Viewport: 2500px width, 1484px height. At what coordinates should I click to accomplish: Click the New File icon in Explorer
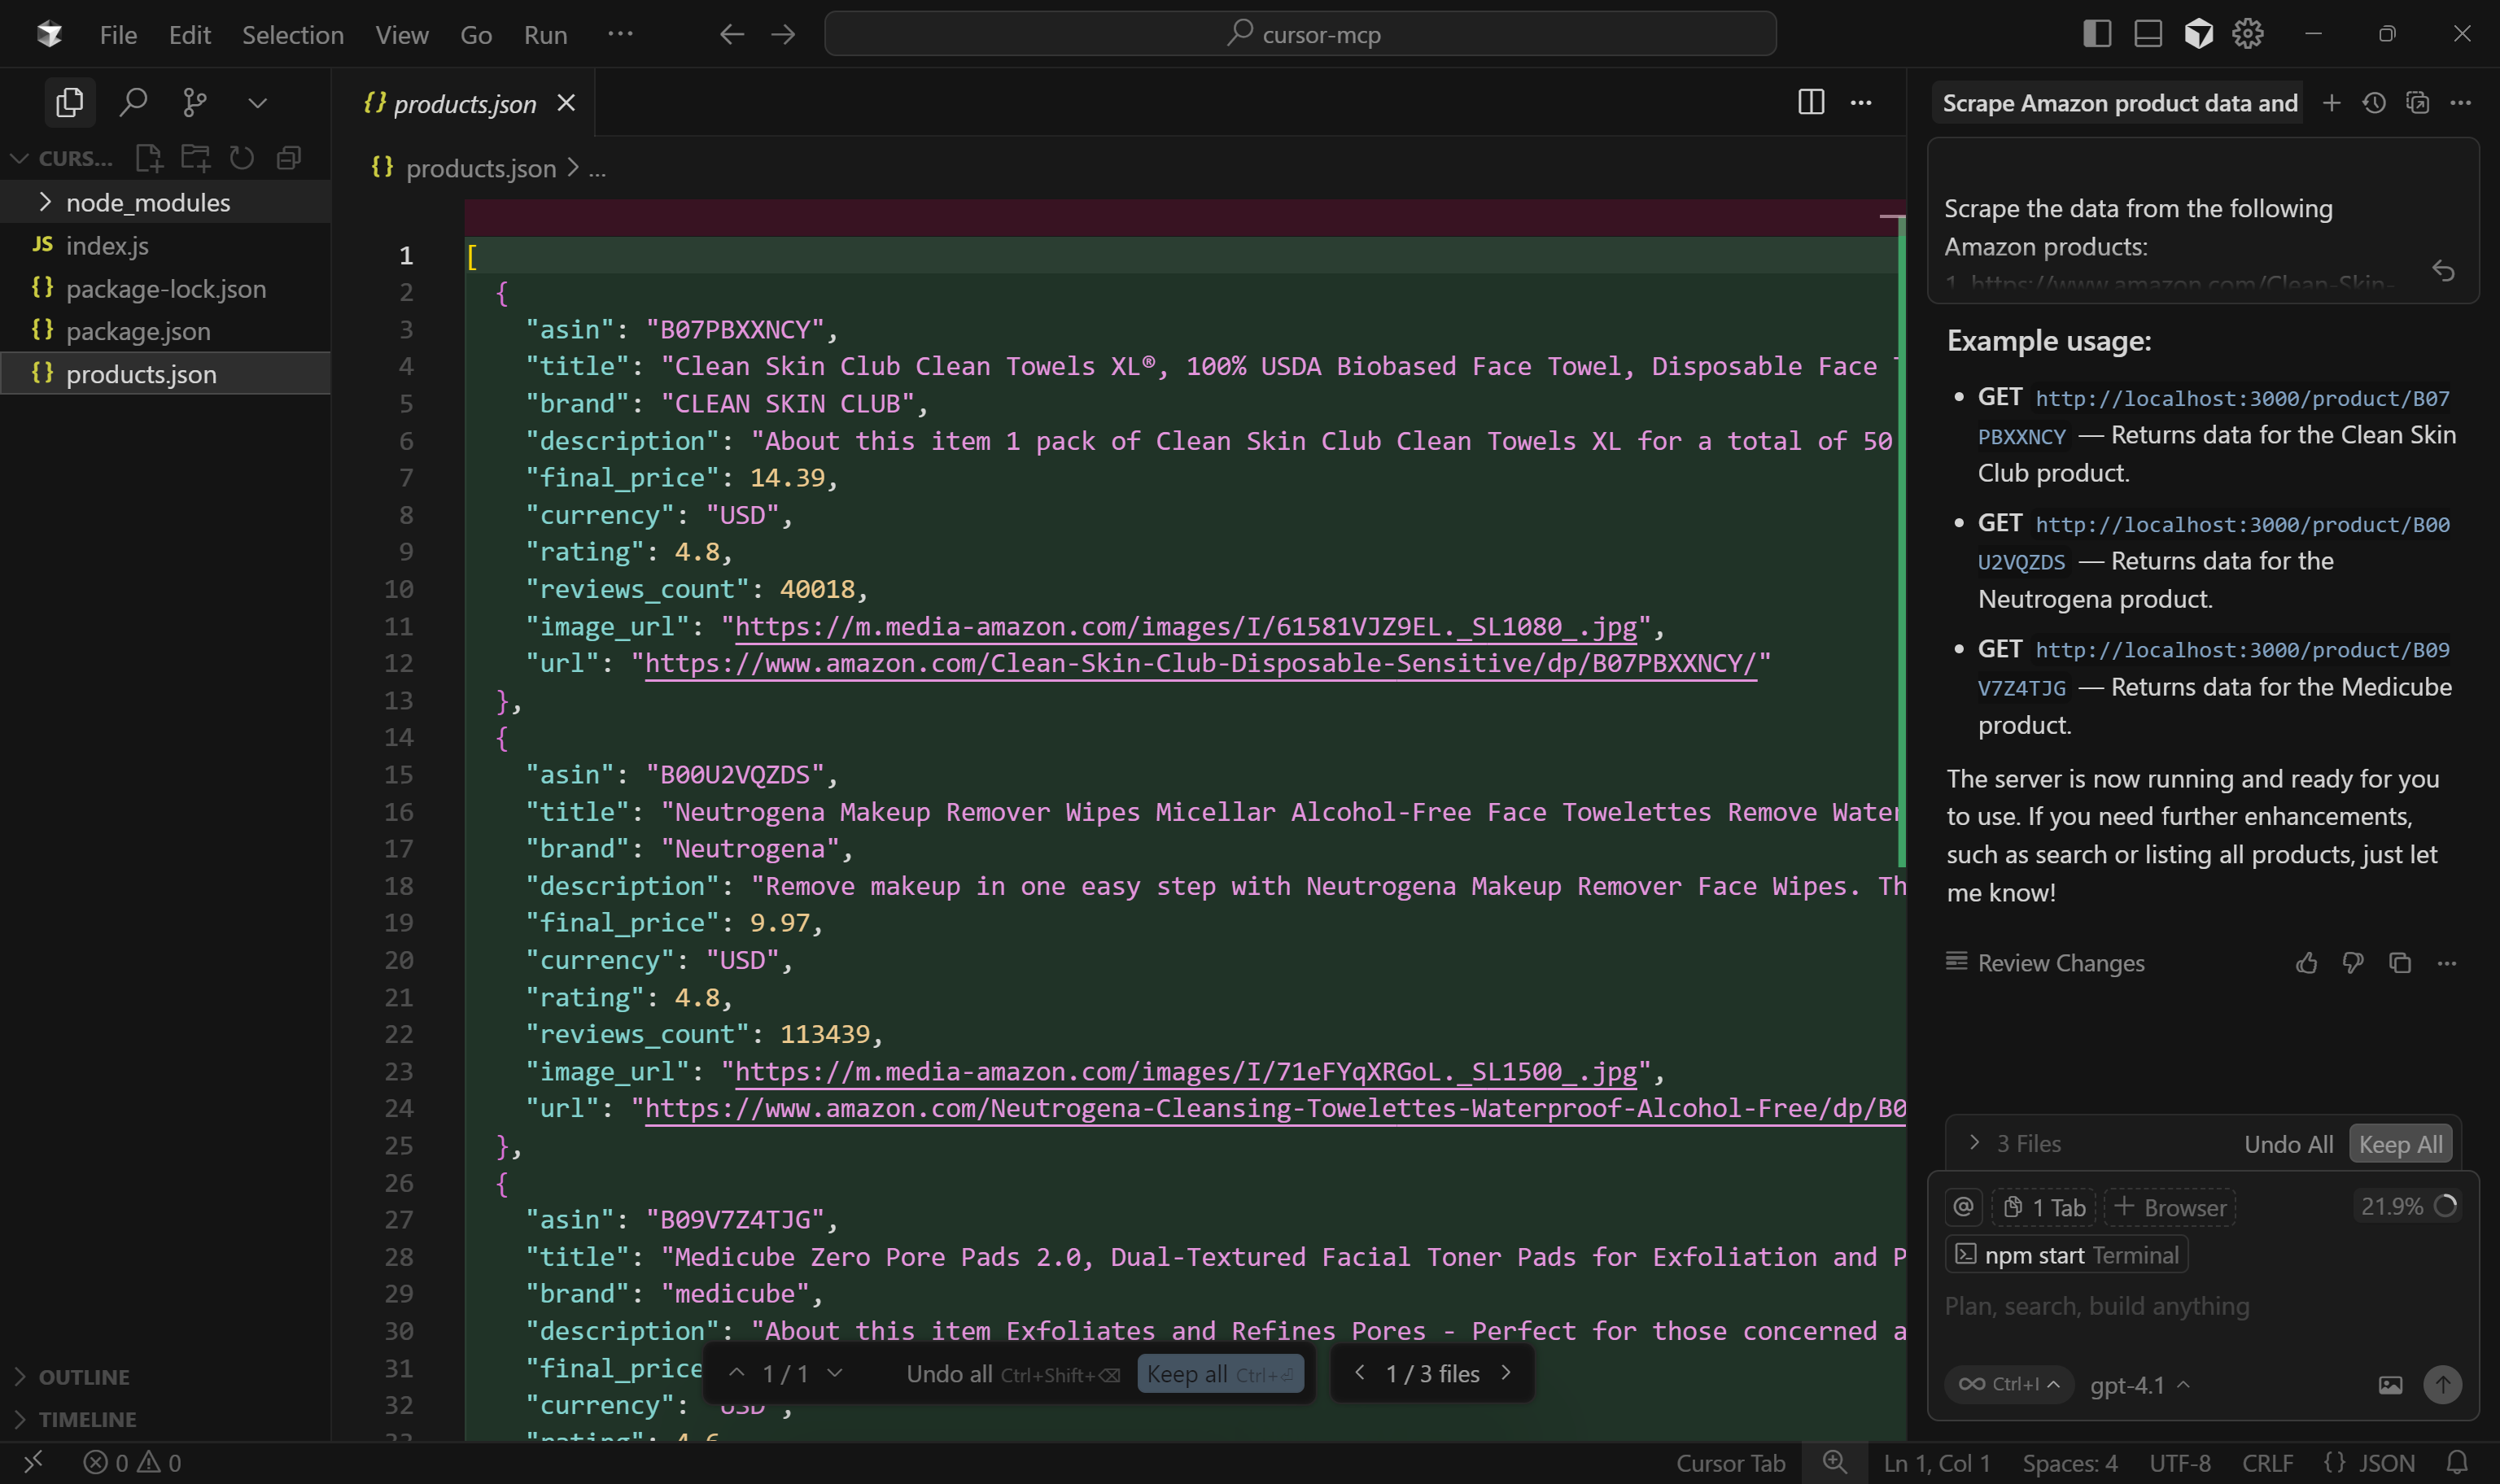pos(149,157)
